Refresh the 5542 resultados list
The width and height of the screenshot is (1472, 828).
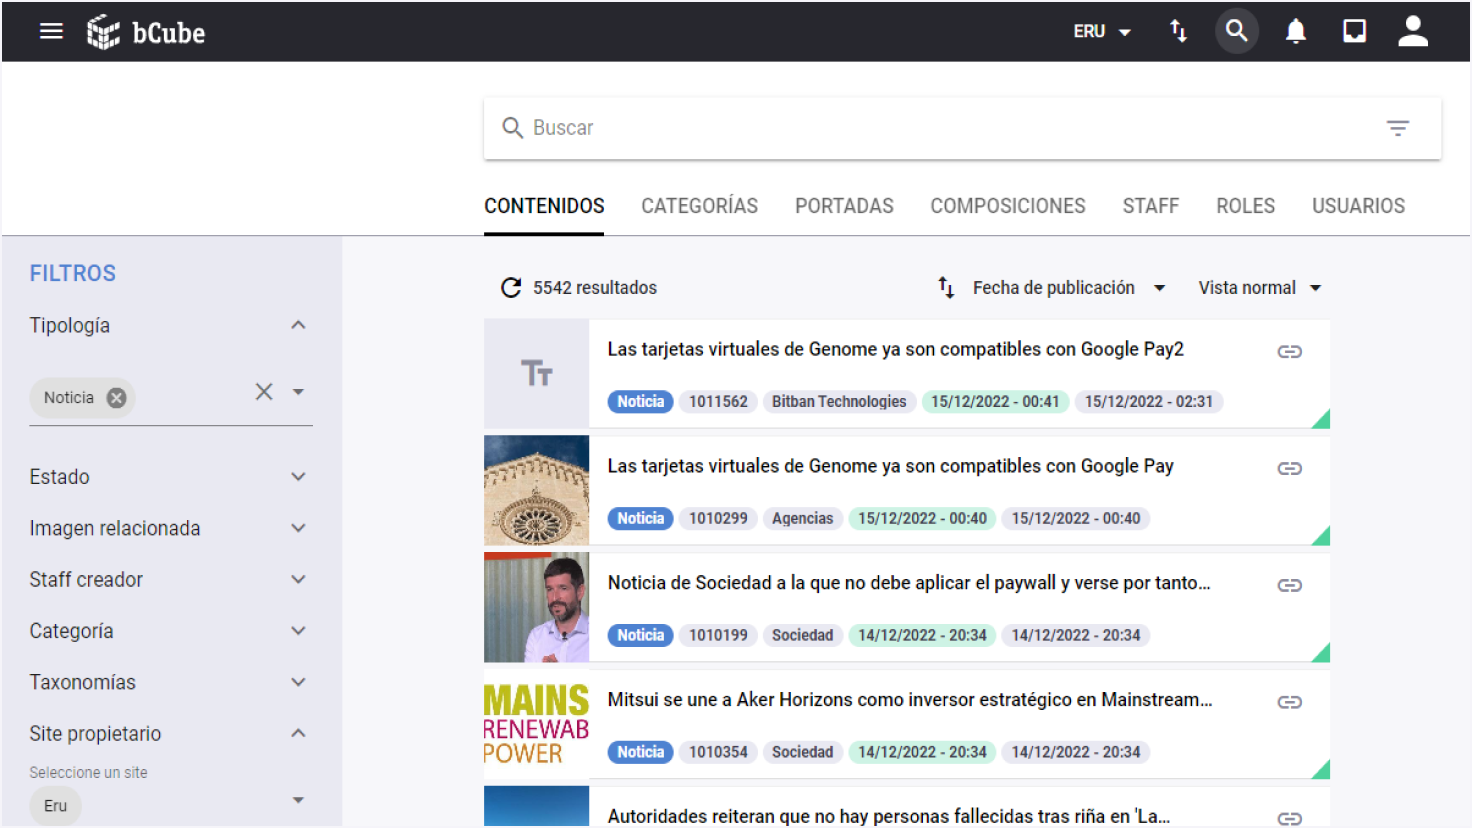click(511, 288)
